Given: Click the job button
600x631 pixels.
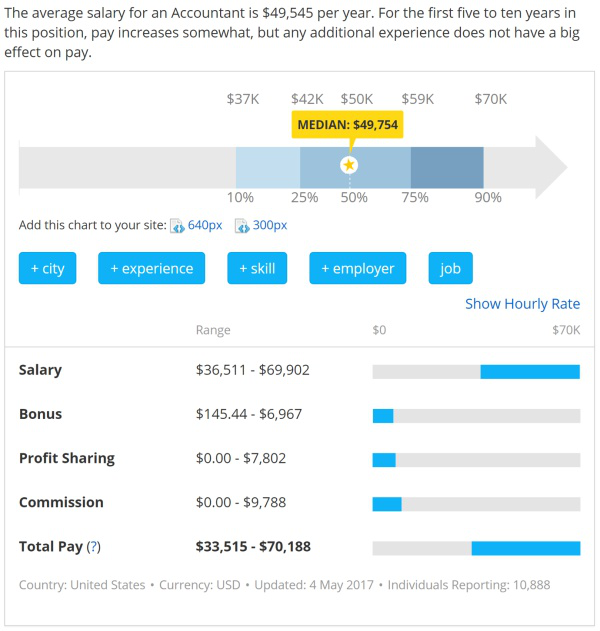Looking at the screenshot, I should [x=451, y=268].
